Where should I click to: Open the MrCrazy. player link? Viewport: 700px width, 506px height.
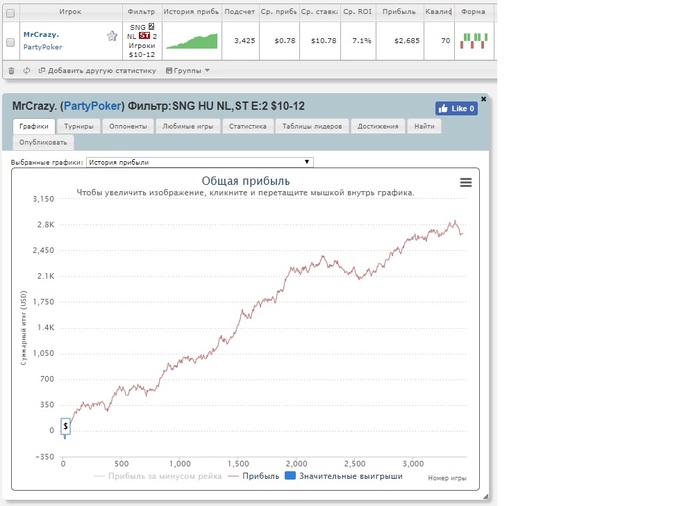click(41, 34)
